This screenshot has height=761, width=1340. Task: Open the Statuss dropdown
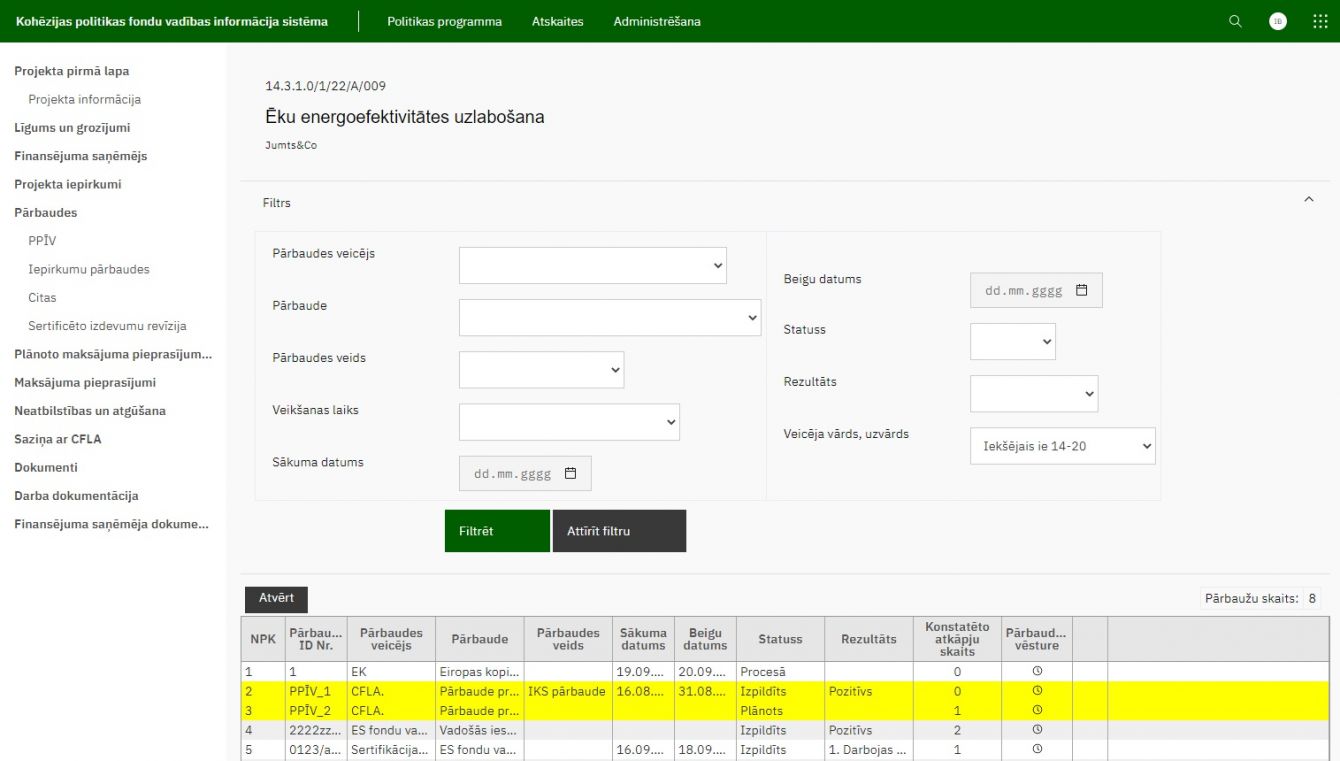click(x=1012, y=342)
